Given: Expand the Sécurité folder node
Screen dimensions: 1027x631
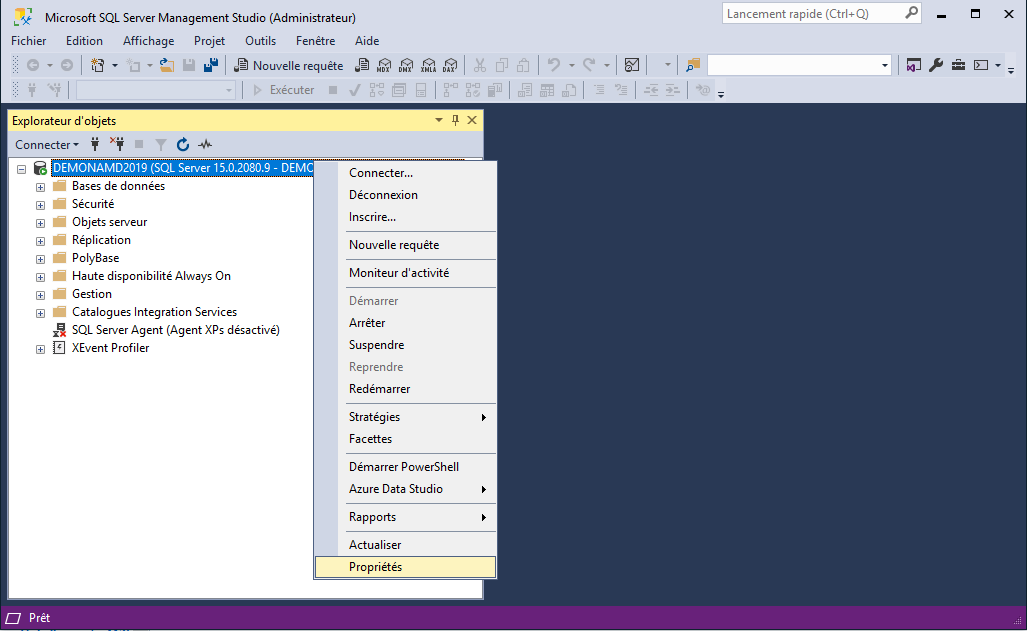Looking at the screenshot, I should [x=41, y=205].
